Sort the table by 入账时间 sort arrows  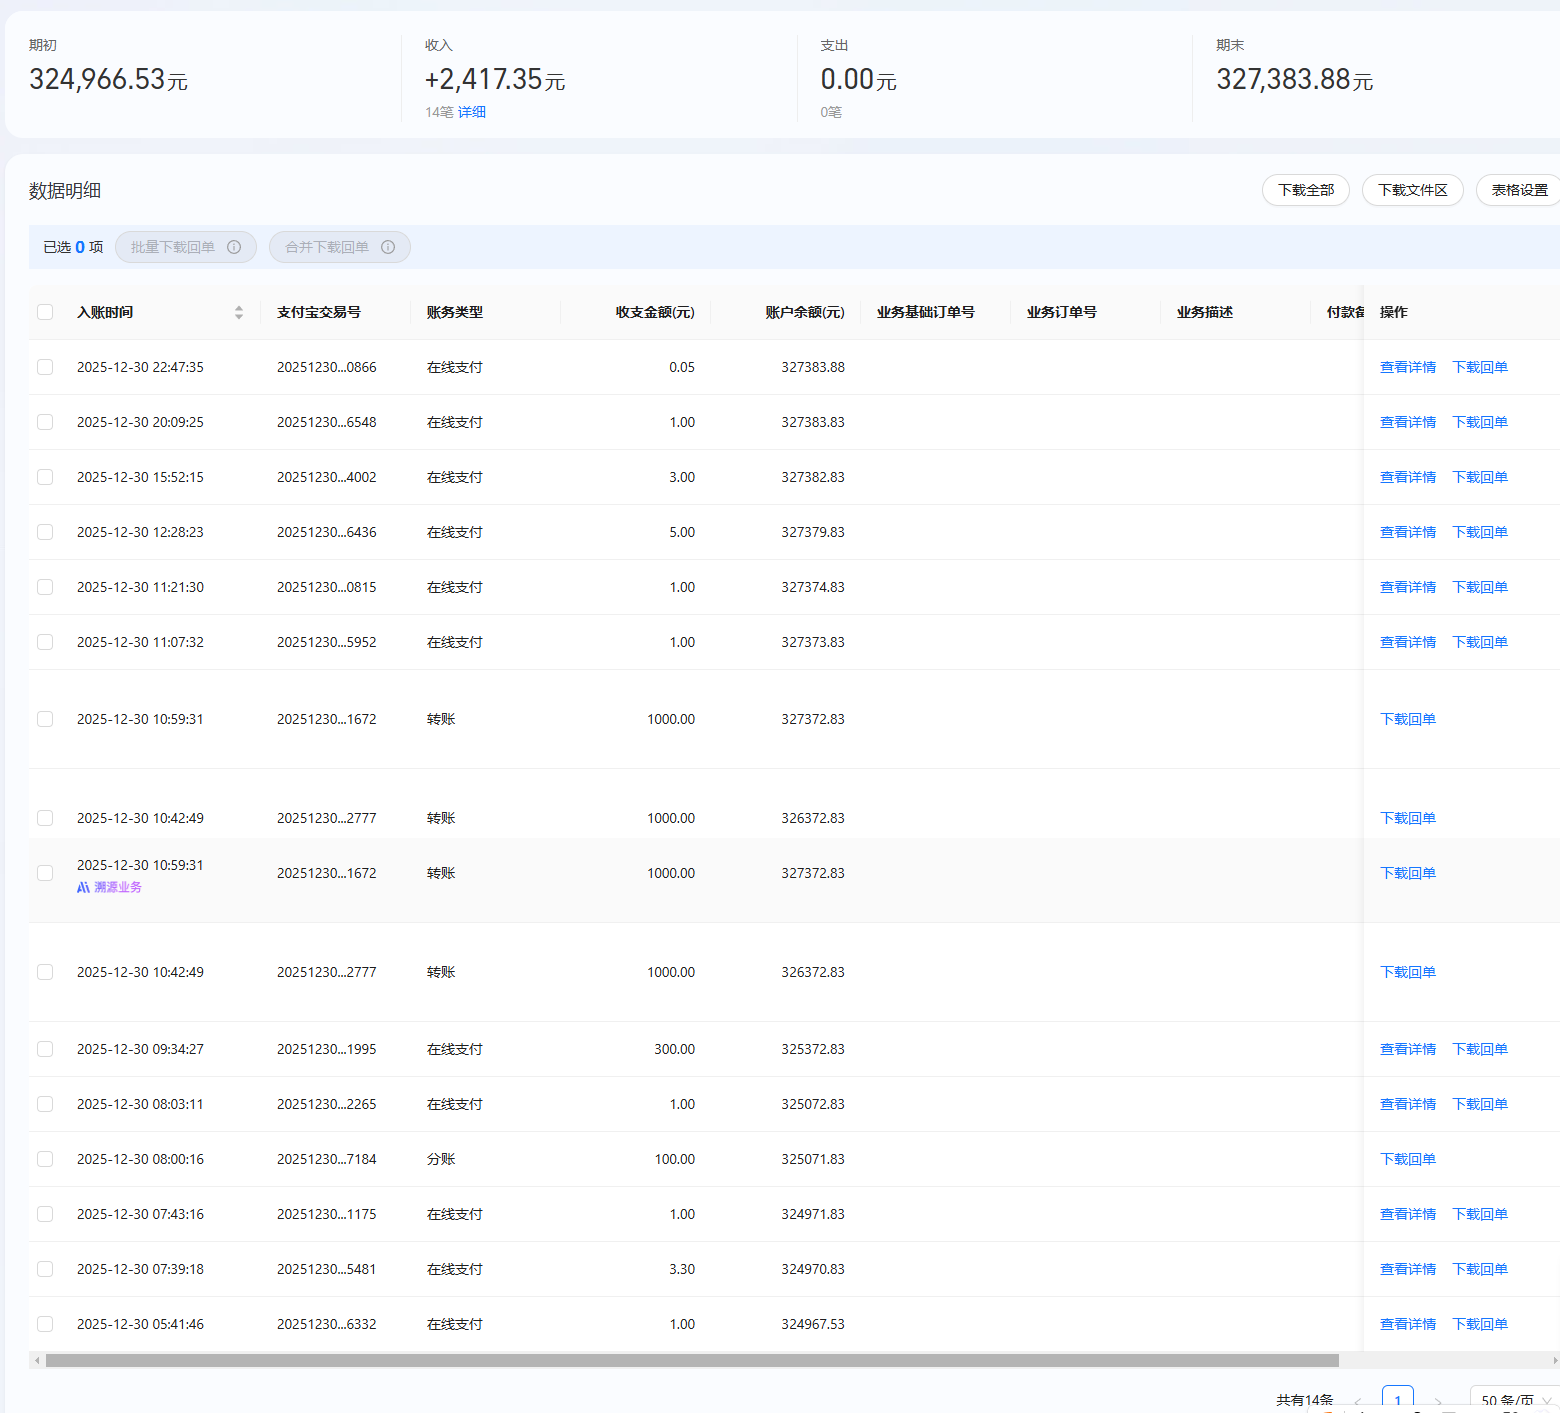239,312
